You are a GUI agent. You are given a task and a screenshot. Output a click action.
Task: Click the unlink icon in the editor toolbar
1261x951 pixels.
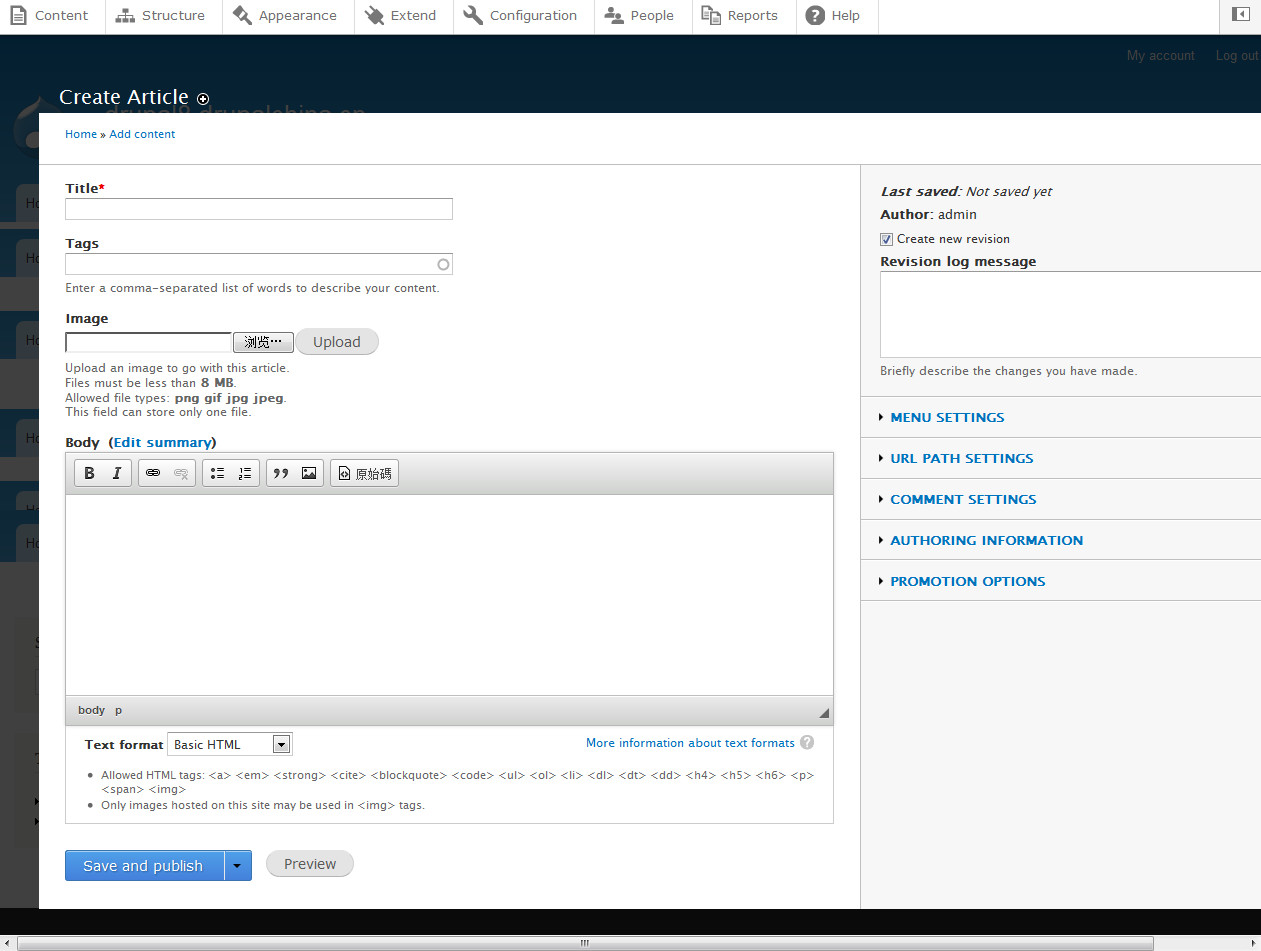pos(180,472)
